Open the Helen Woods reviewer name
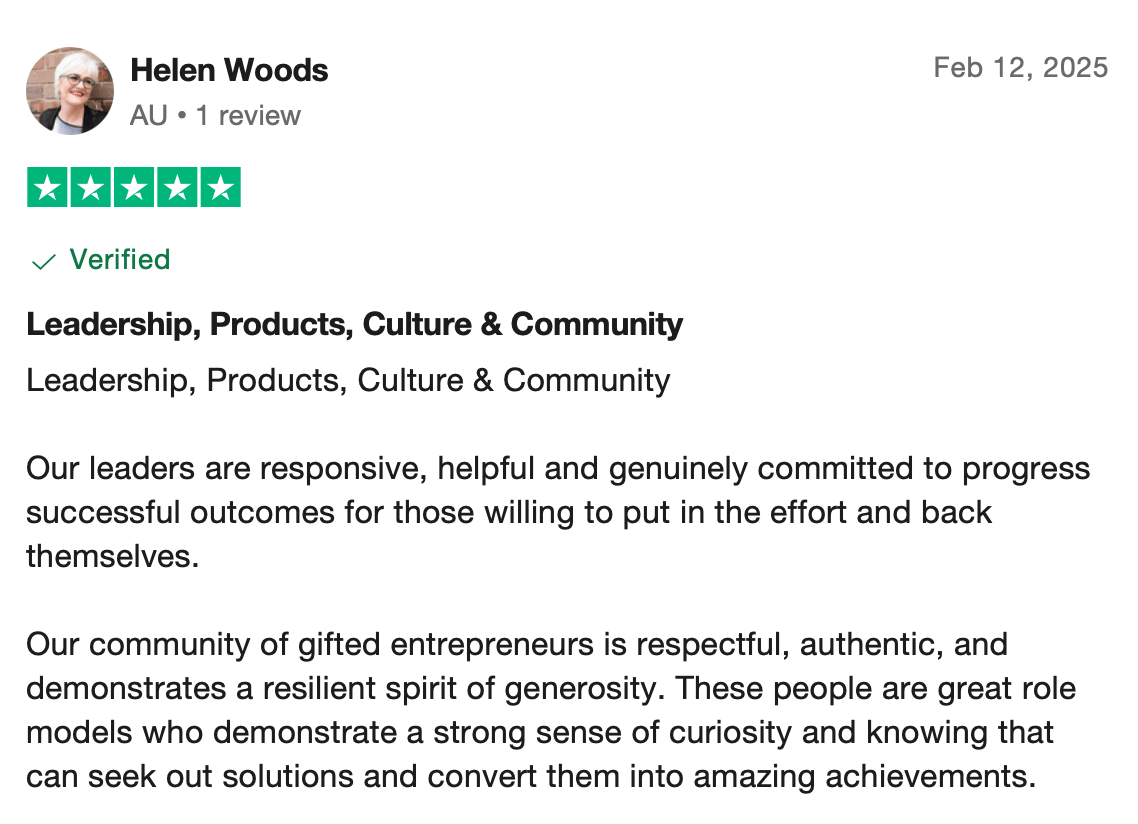1138x824 pixels. 229,71
